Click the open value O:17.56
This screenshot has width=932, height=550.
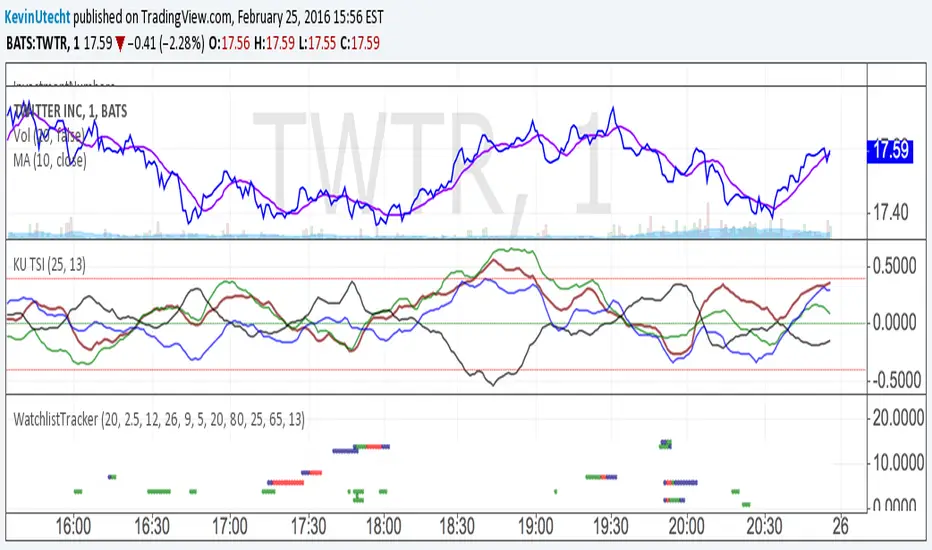tap(229, 43)
